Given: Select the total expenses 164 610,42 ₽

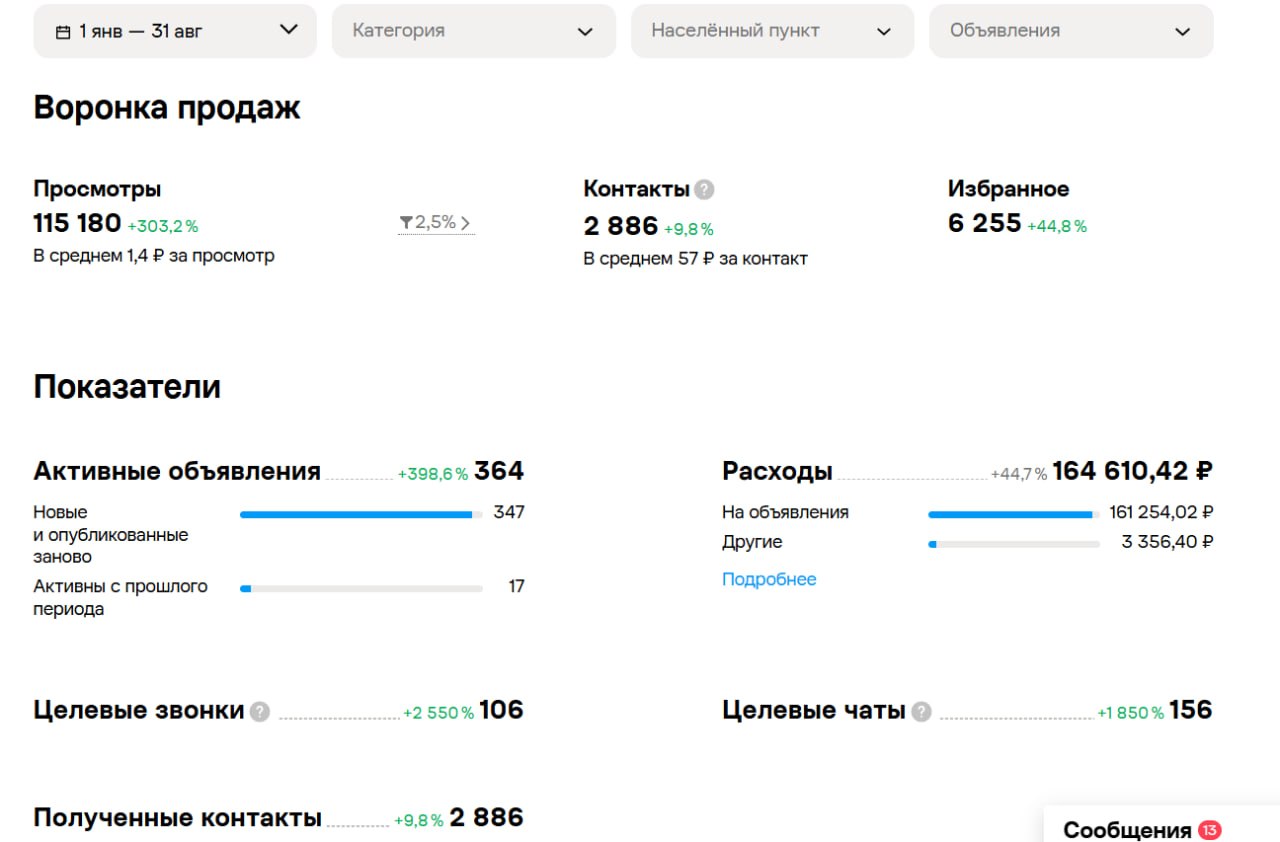Looking at the screenshot, I should click(x=1133, y=471).
